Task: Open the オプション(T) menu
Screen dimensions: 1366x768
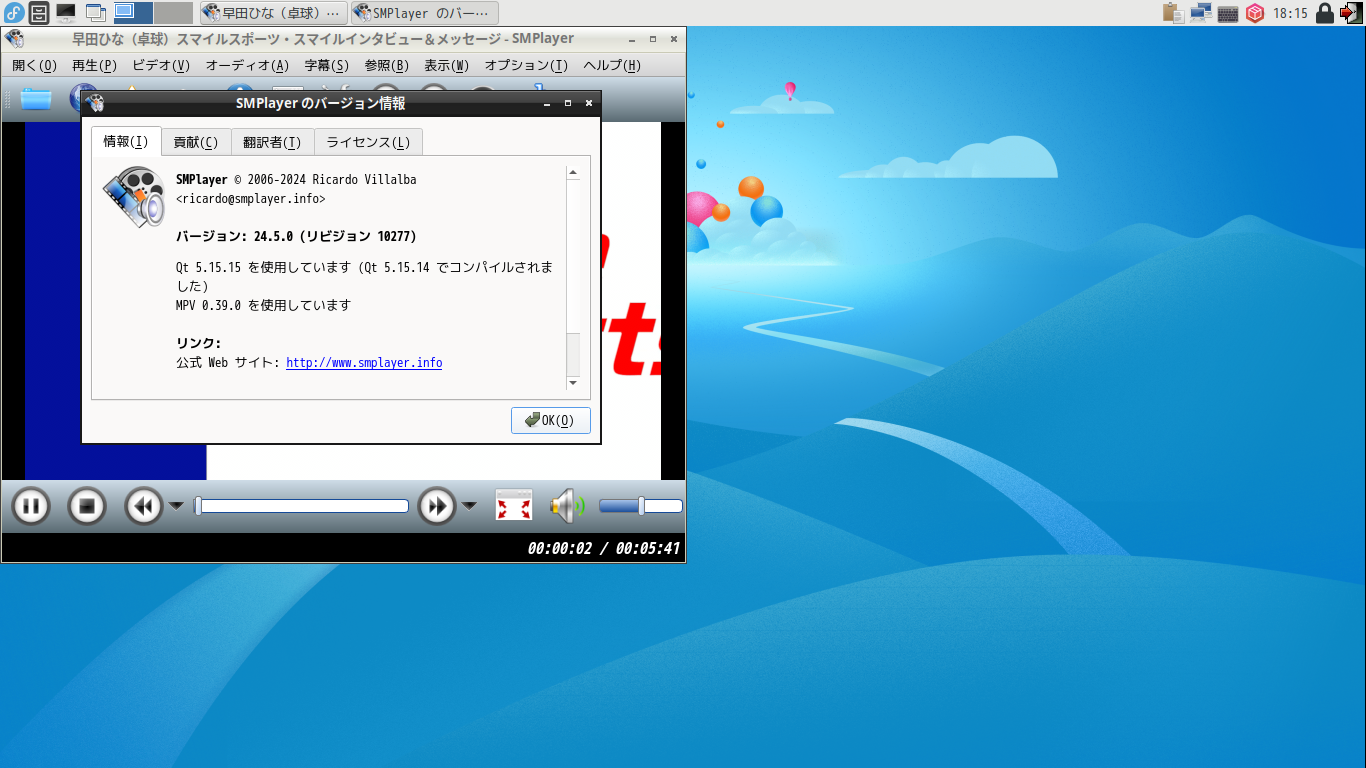Action: [x=526, y=66]
